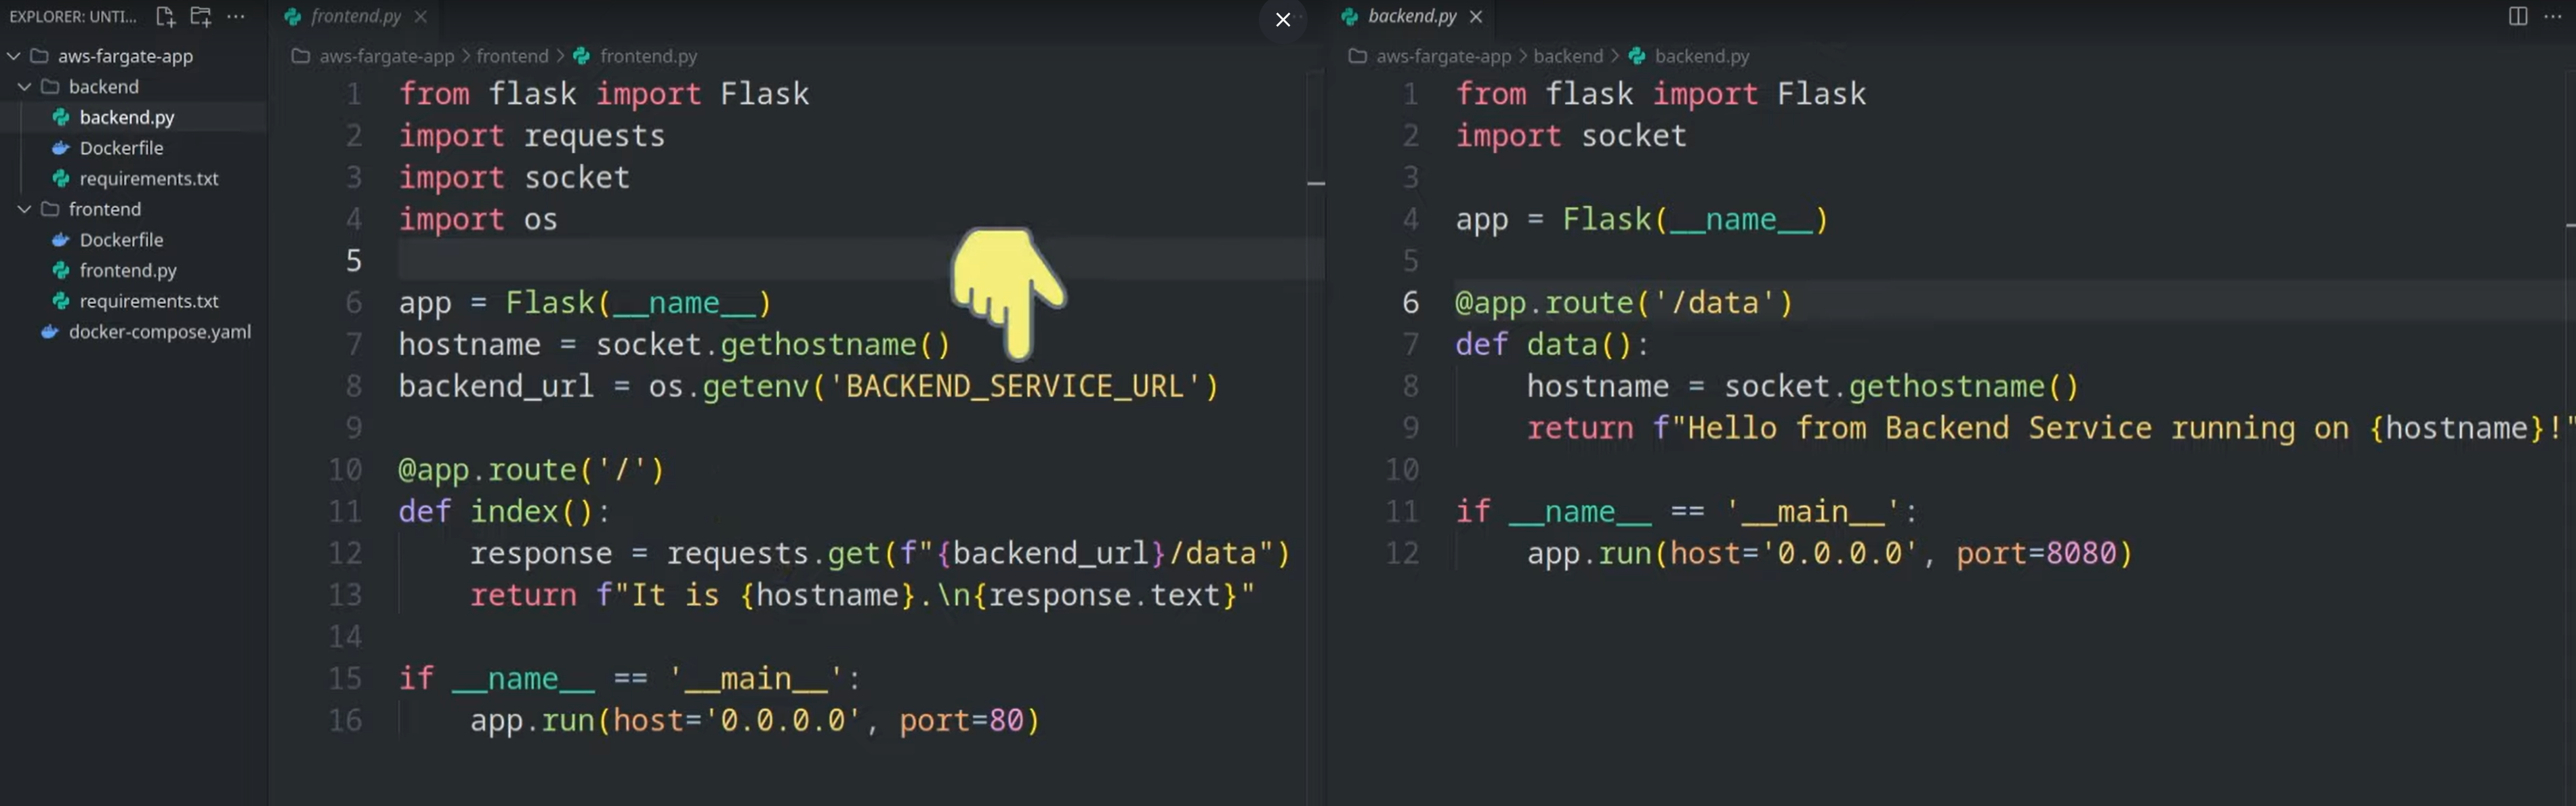Collapse the frontend folder

point(25,209)
